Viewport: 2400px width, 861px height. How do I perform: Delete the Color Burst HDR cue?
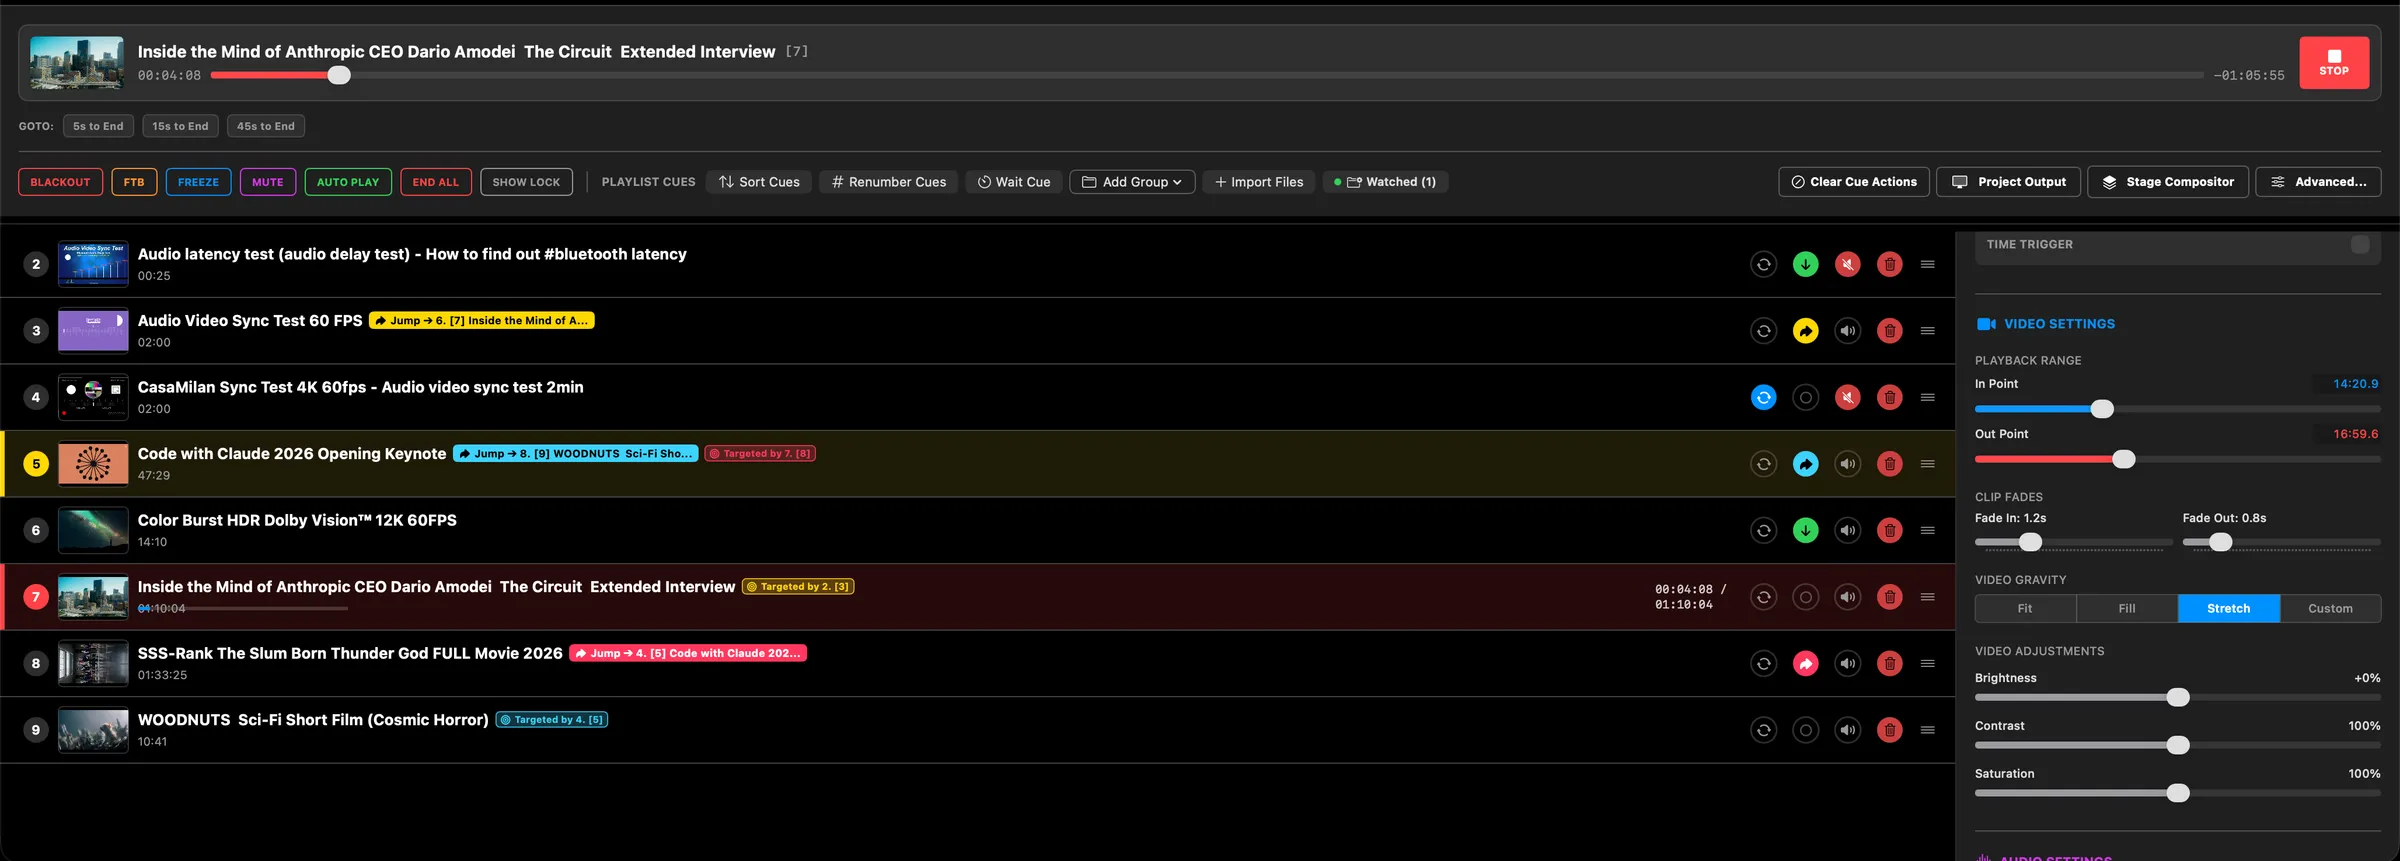1890,530
